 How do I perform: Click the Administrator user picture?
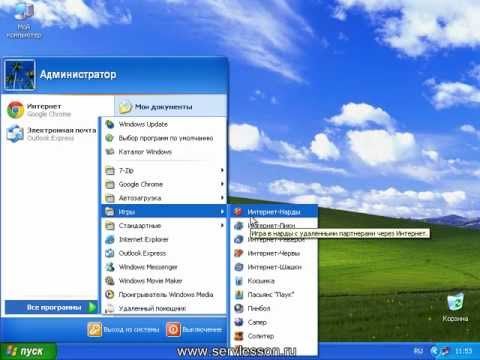(x=20, y=75)
